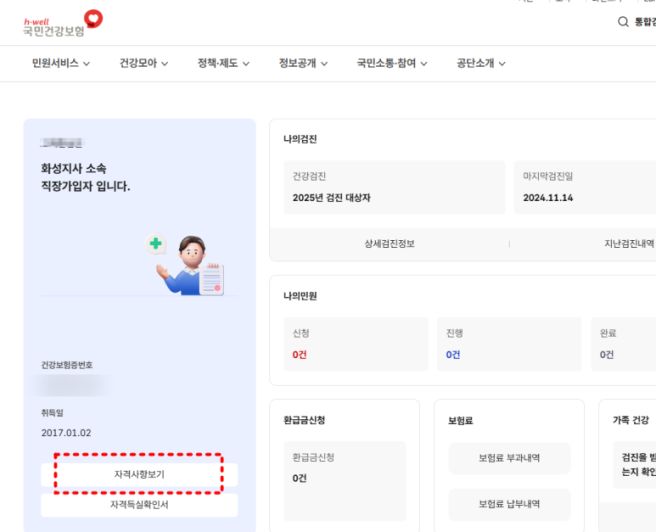This screenshot has width=656, height=532.
Task: Click the 나의민원 heading
Action: [300, 296]
